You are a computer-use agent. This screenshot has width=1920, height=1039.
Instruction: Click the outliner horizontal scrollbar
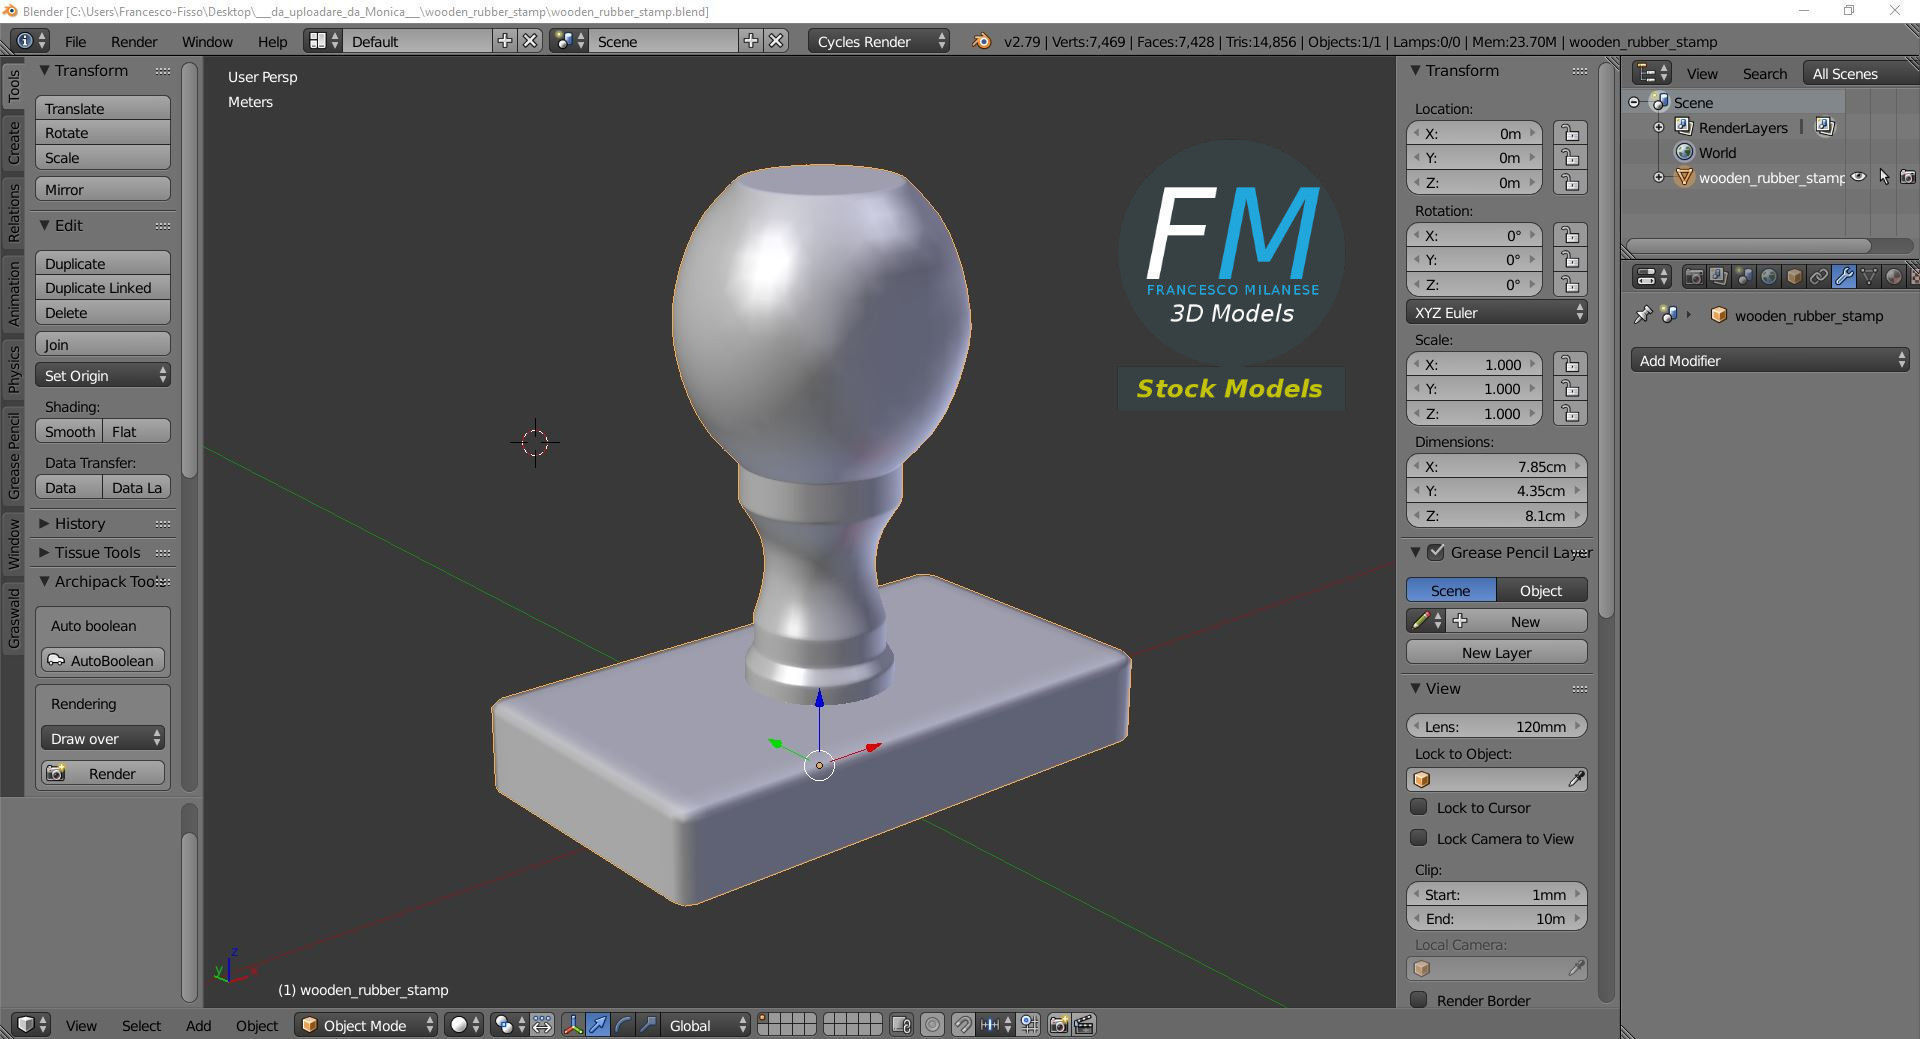[x=1748, y=245]
